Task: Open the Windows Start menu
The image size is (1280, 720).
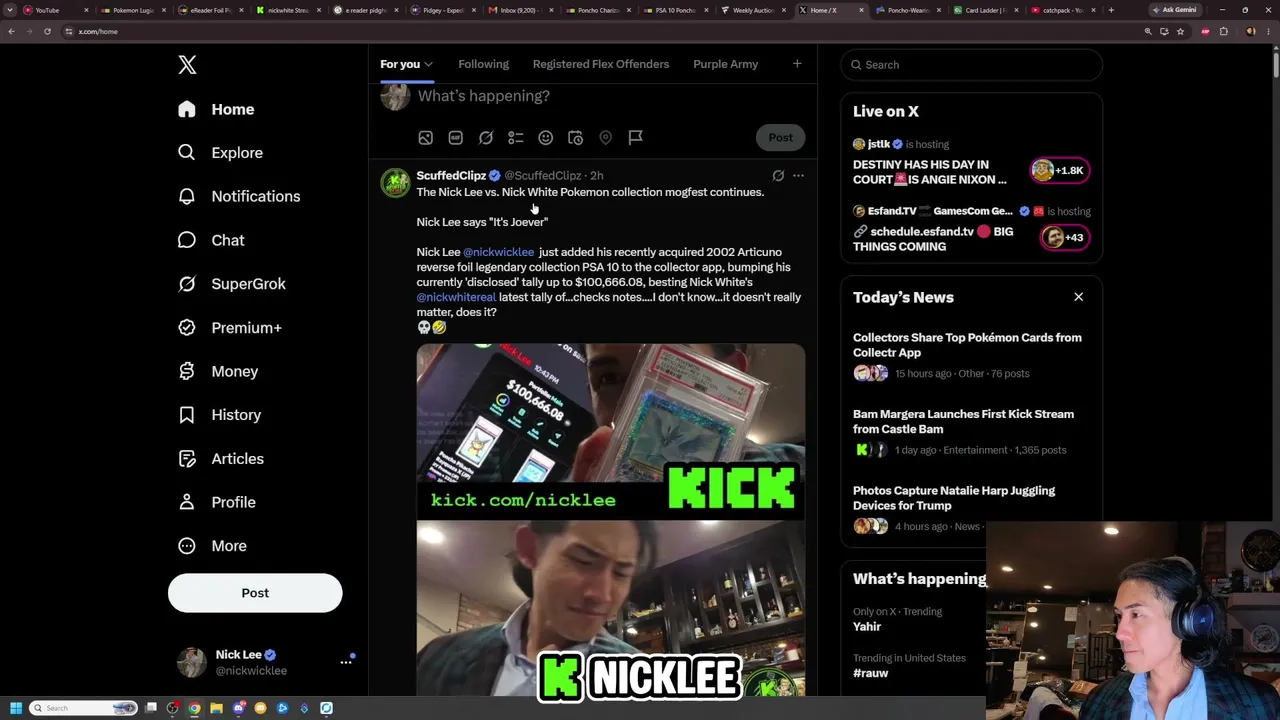Action: click(15, 708)
